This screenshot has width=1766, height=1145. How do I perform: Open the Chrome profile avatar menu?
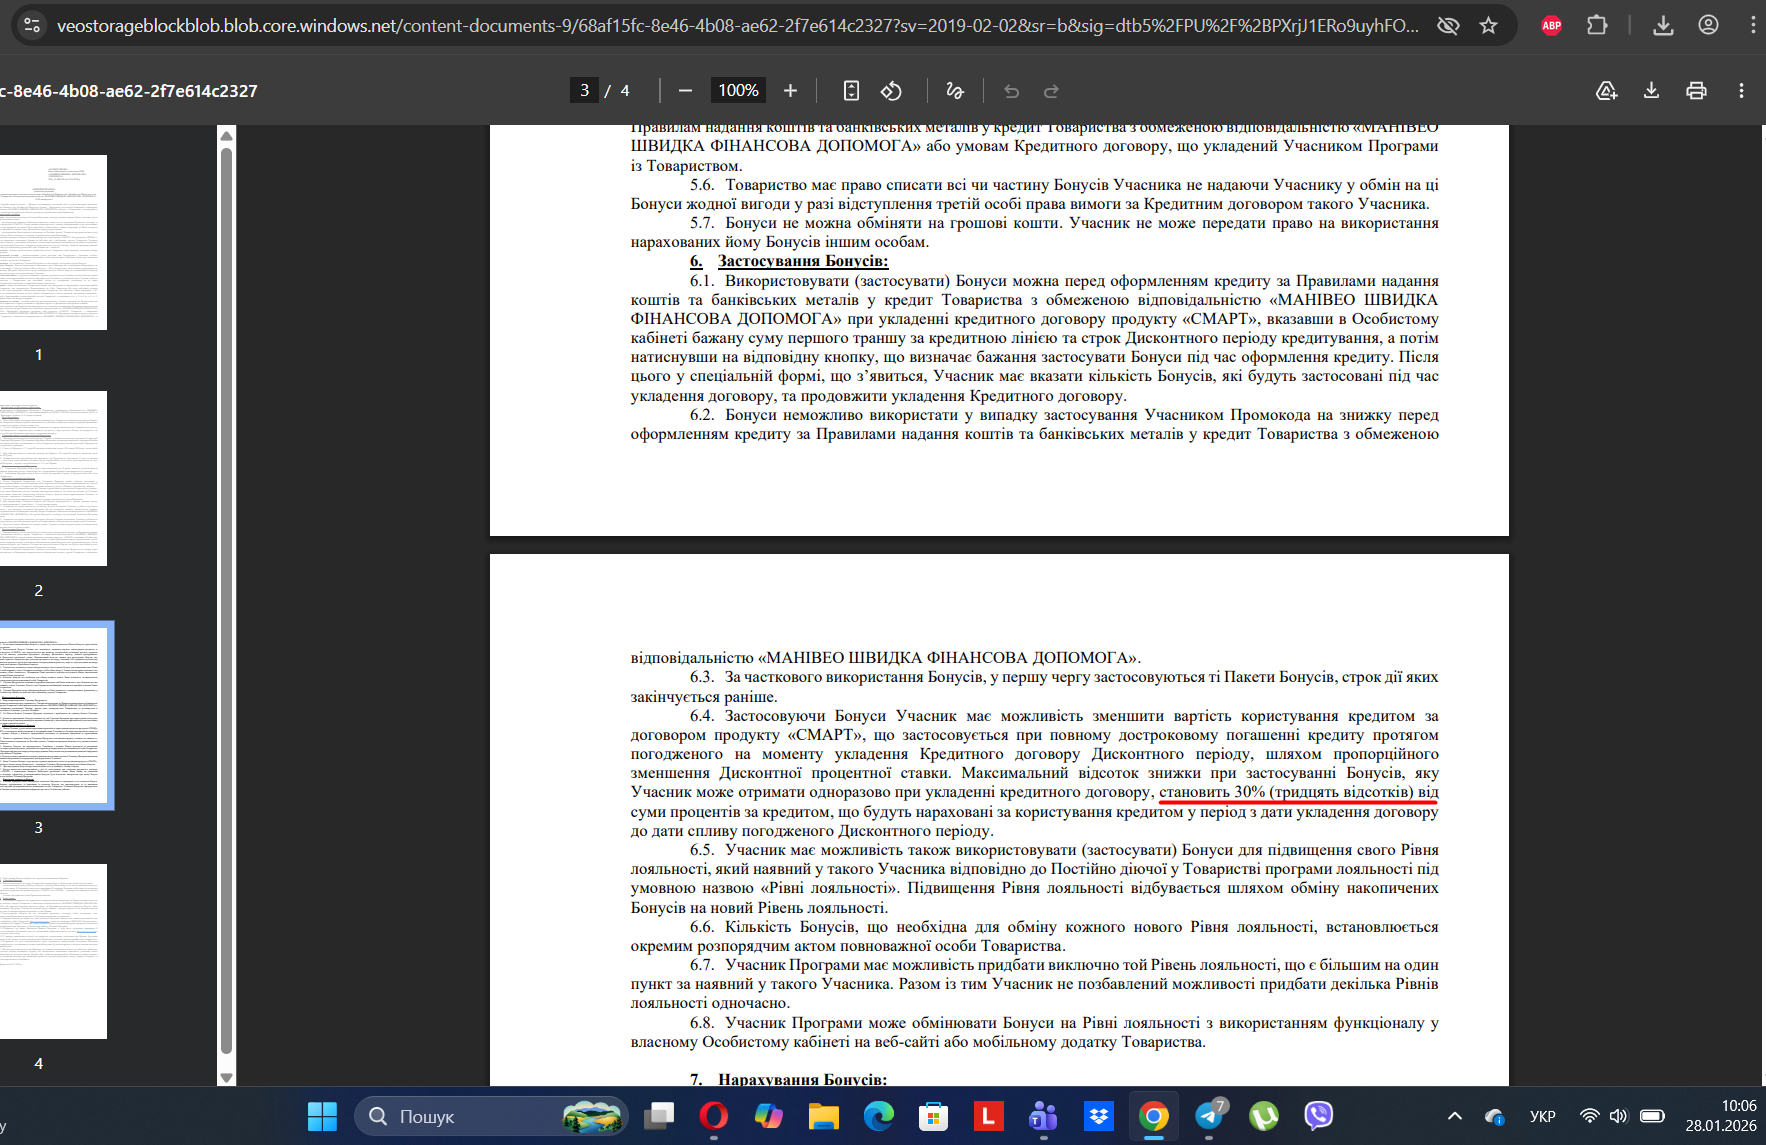click(1708, 26)
